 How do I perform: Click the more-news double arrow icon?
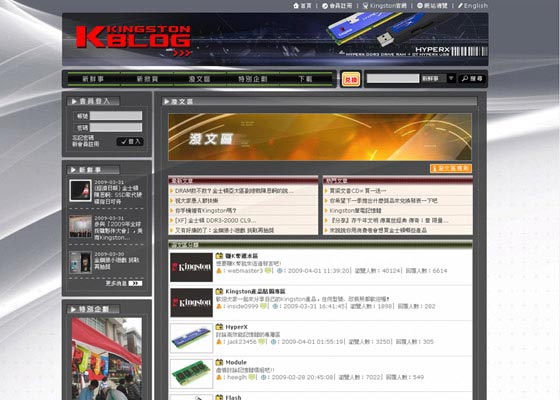click(135, 283)
